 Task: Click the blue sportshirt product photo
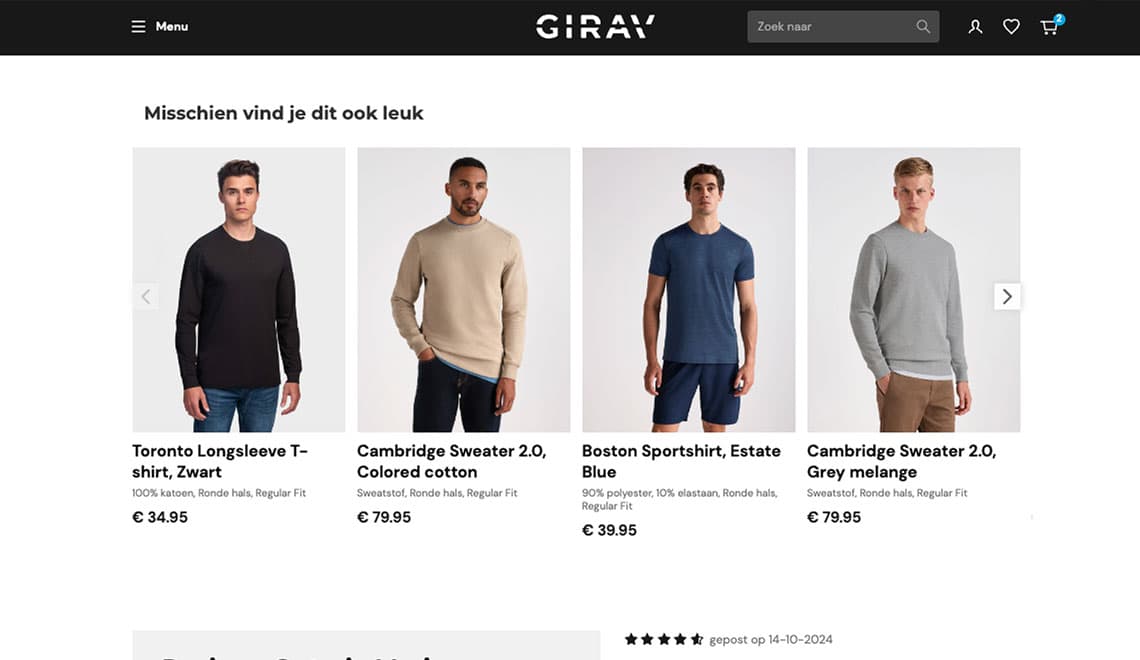tap(689, 290)
